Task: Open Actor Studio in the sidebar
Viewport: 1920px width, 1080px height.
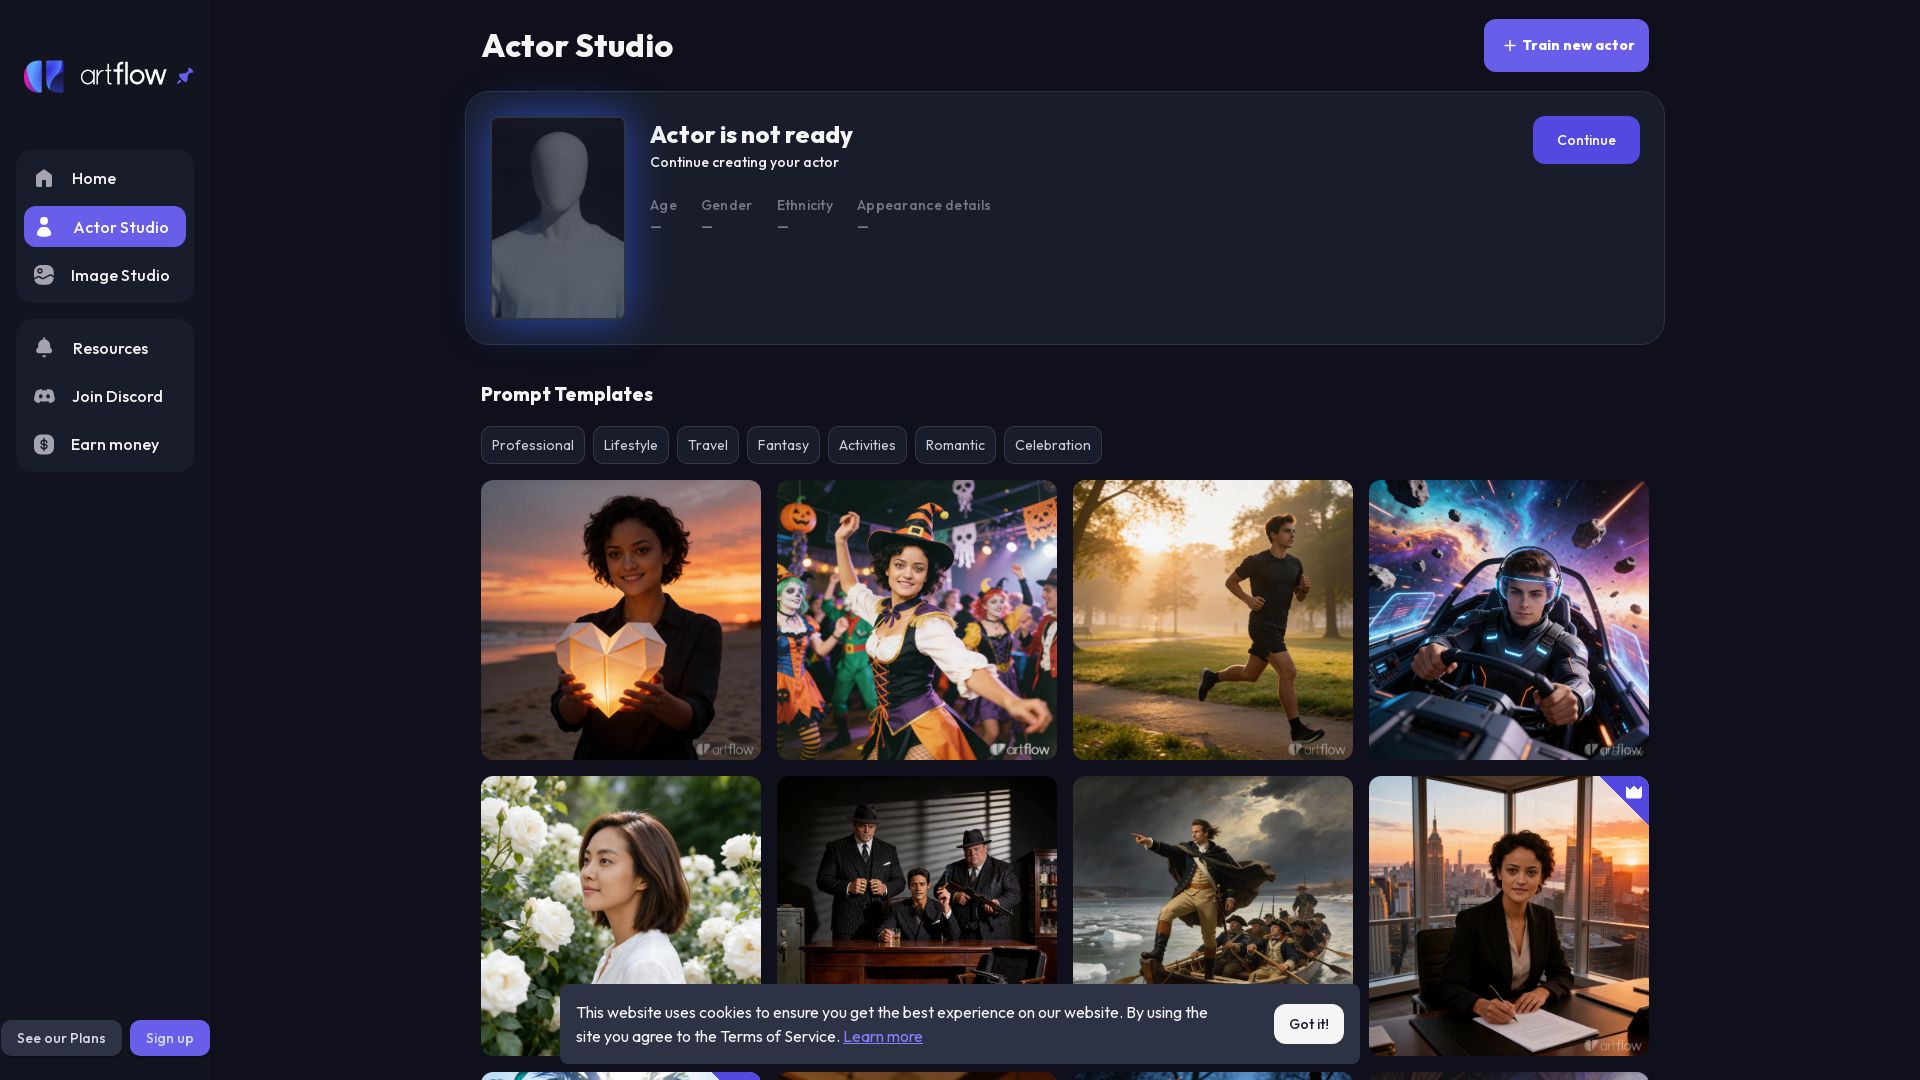Action: 105,227
